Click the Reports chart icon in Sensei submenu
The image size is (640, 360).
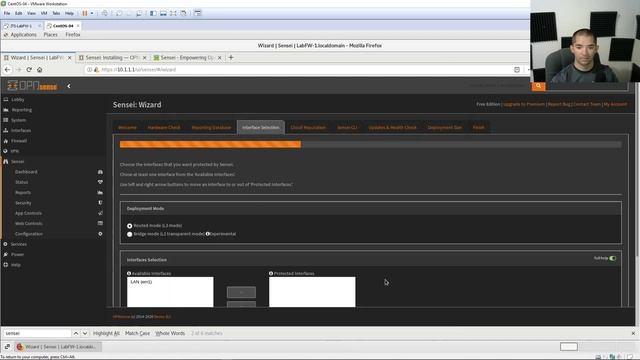100,192
